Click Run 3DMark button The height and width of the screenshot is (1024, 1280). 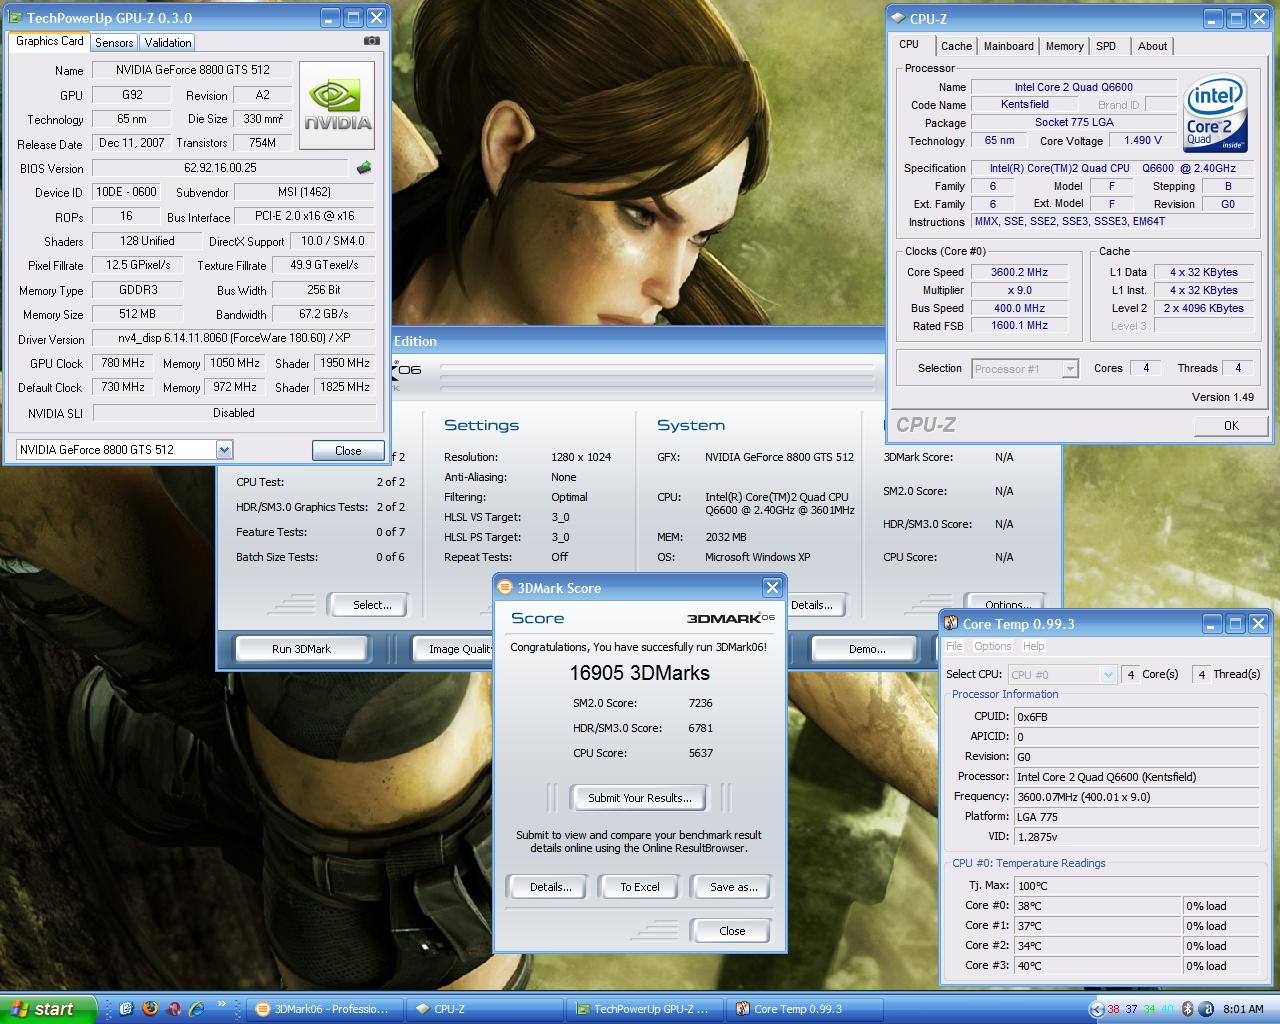pos(301,649)
